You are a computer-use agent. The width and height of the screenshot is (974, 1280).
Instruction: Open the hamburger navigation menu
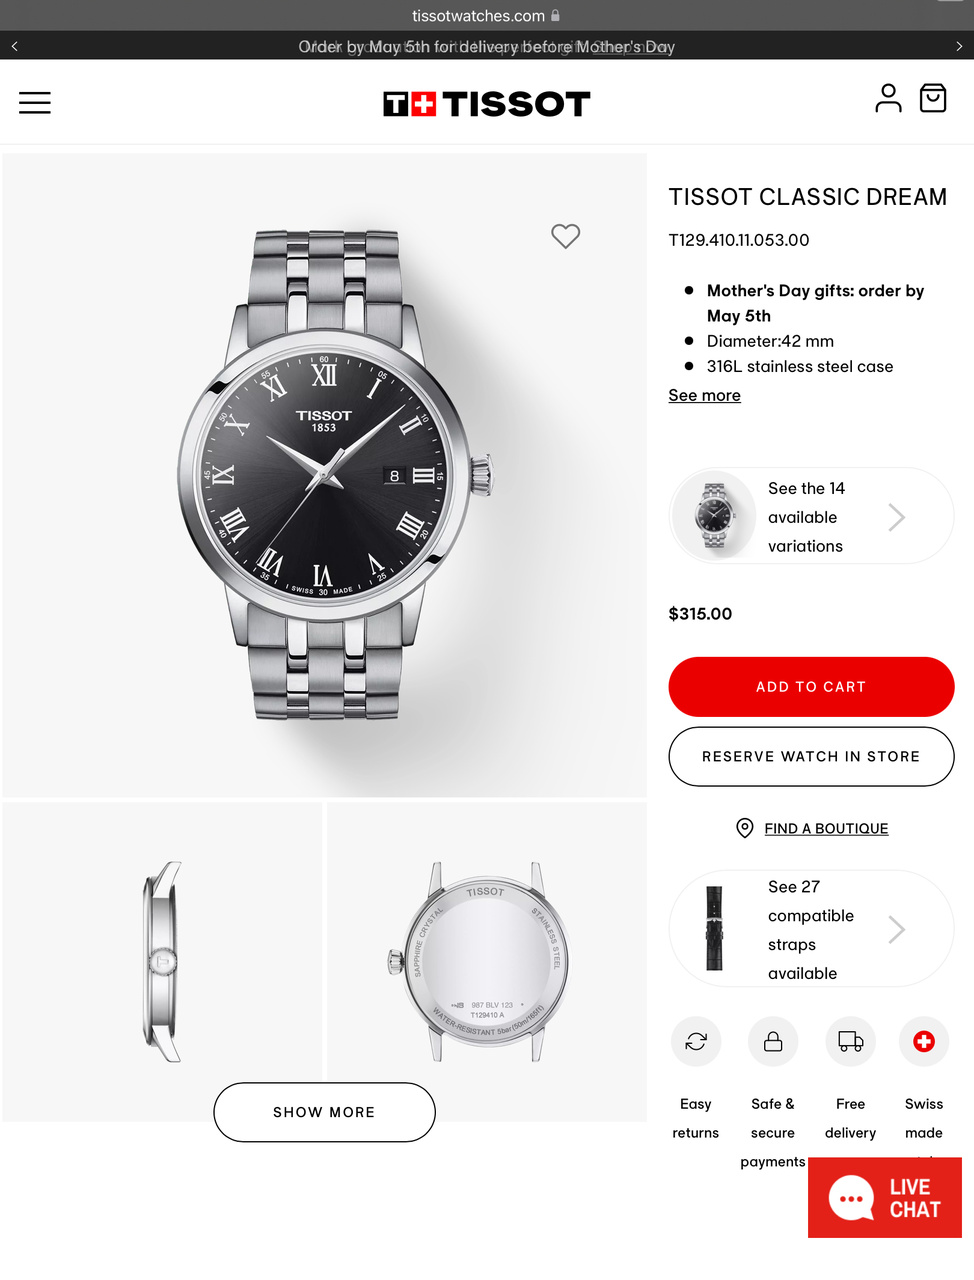[35, 103]
